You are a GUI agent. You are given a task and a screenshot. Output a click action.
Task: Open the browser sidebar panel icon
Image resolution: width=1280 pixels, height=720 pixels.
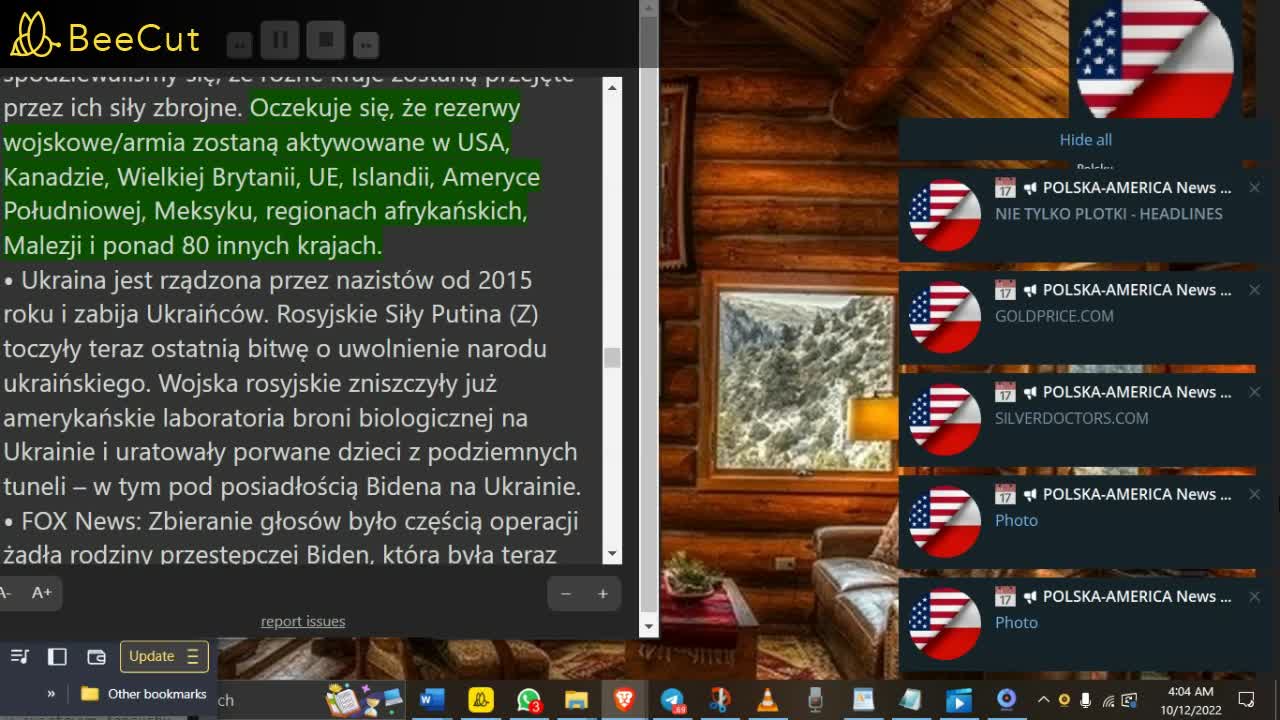57,656
